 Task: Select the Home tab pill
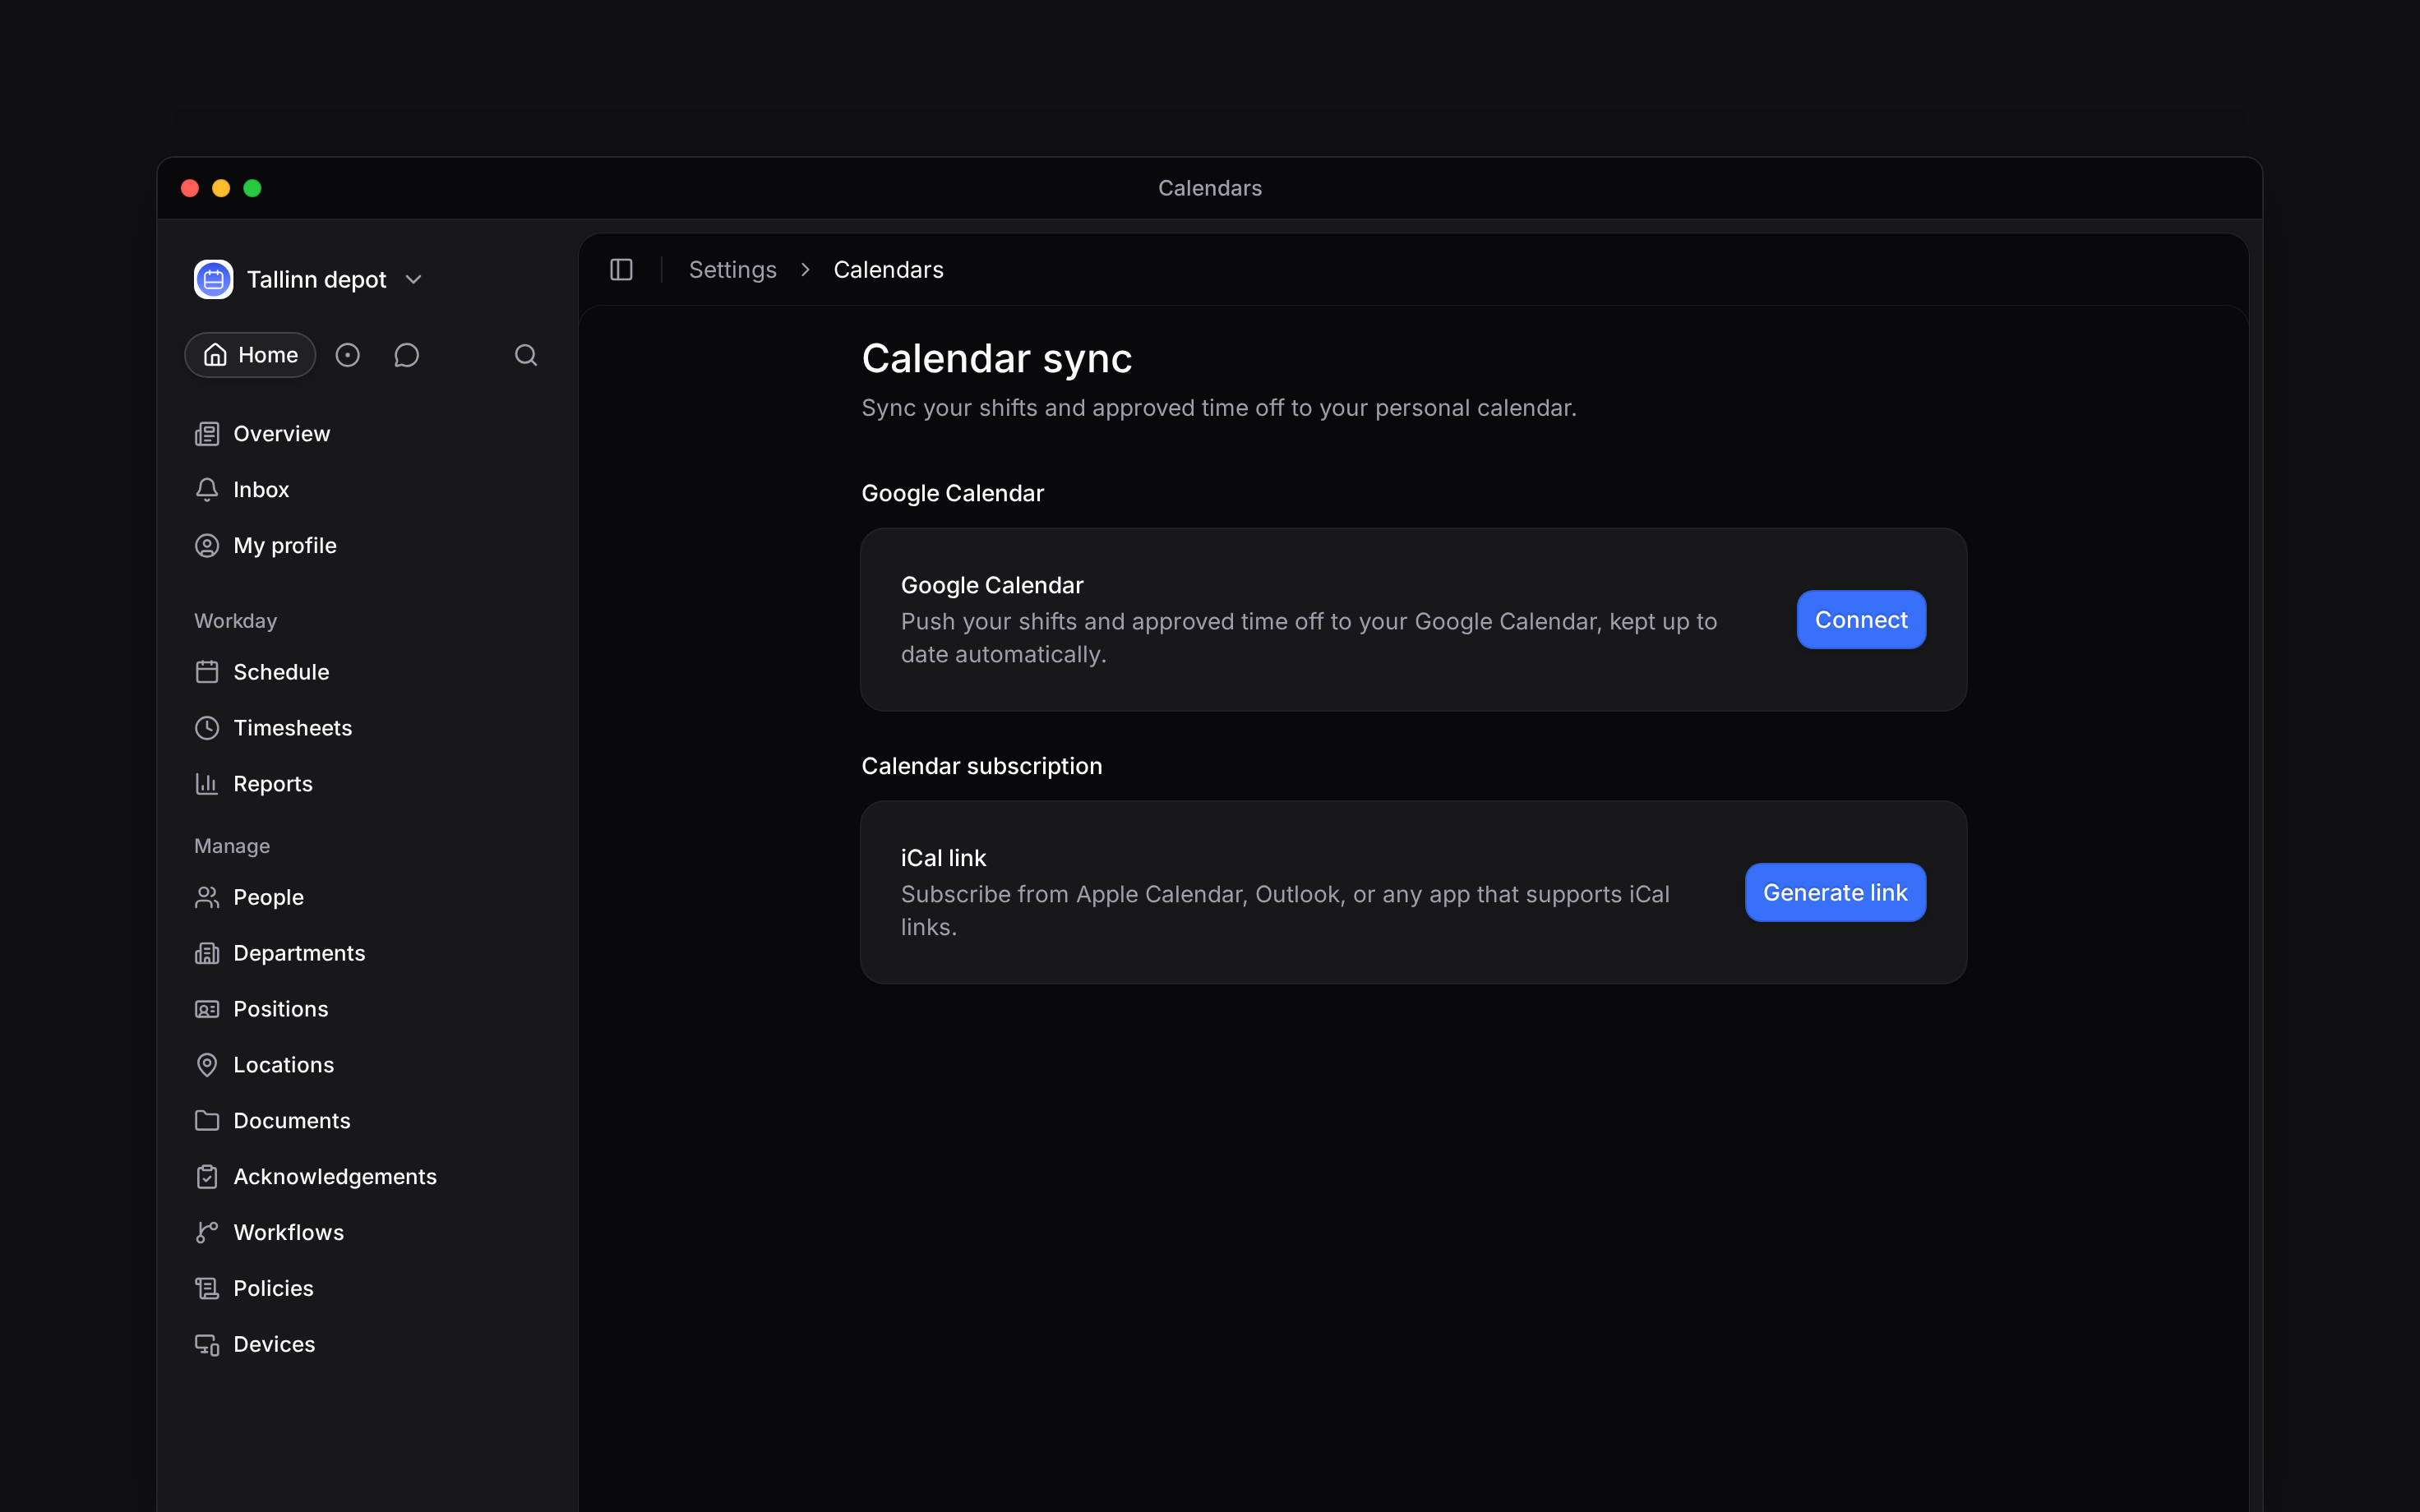tap(250, 355)
